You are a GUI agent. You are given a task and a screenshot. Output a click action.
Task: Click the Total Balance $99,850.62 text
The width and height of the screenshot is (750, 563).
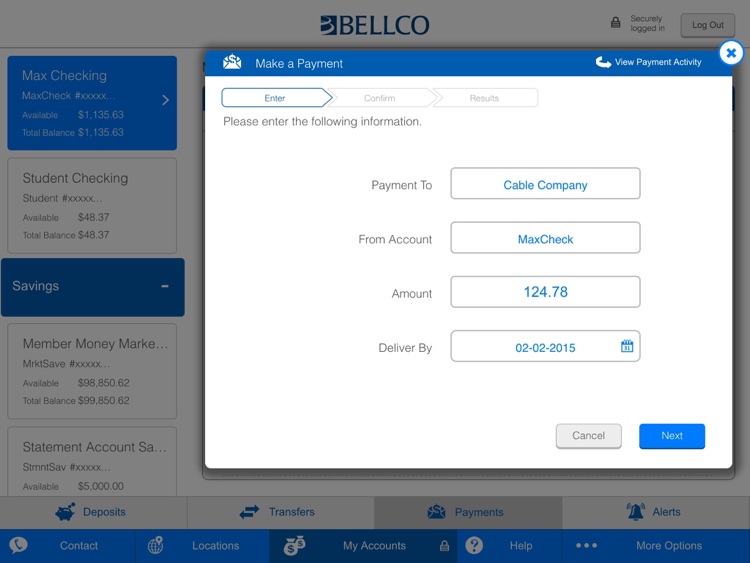pyautogui.click(x=76, y=401)
